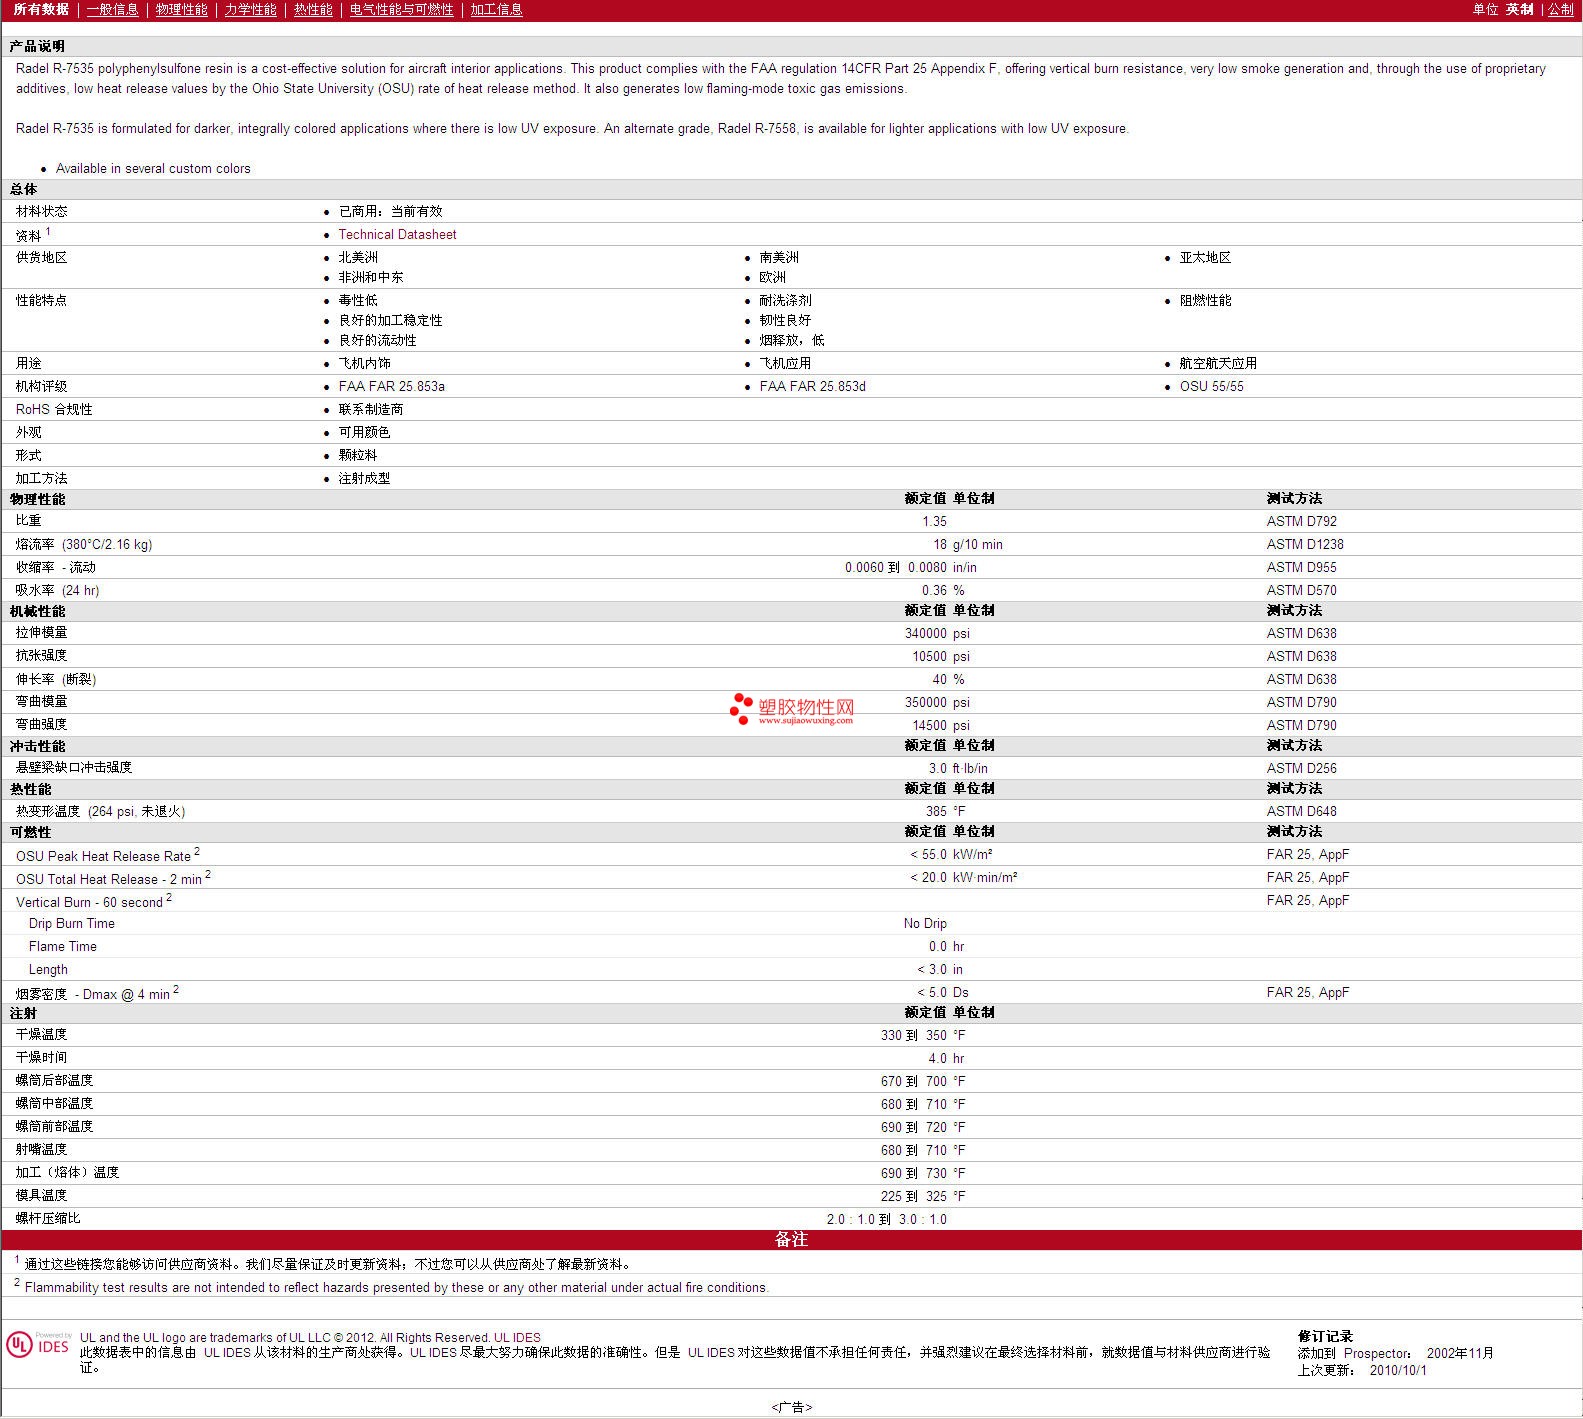Switch to the 加工信息 tab

[x=496, y=10]
